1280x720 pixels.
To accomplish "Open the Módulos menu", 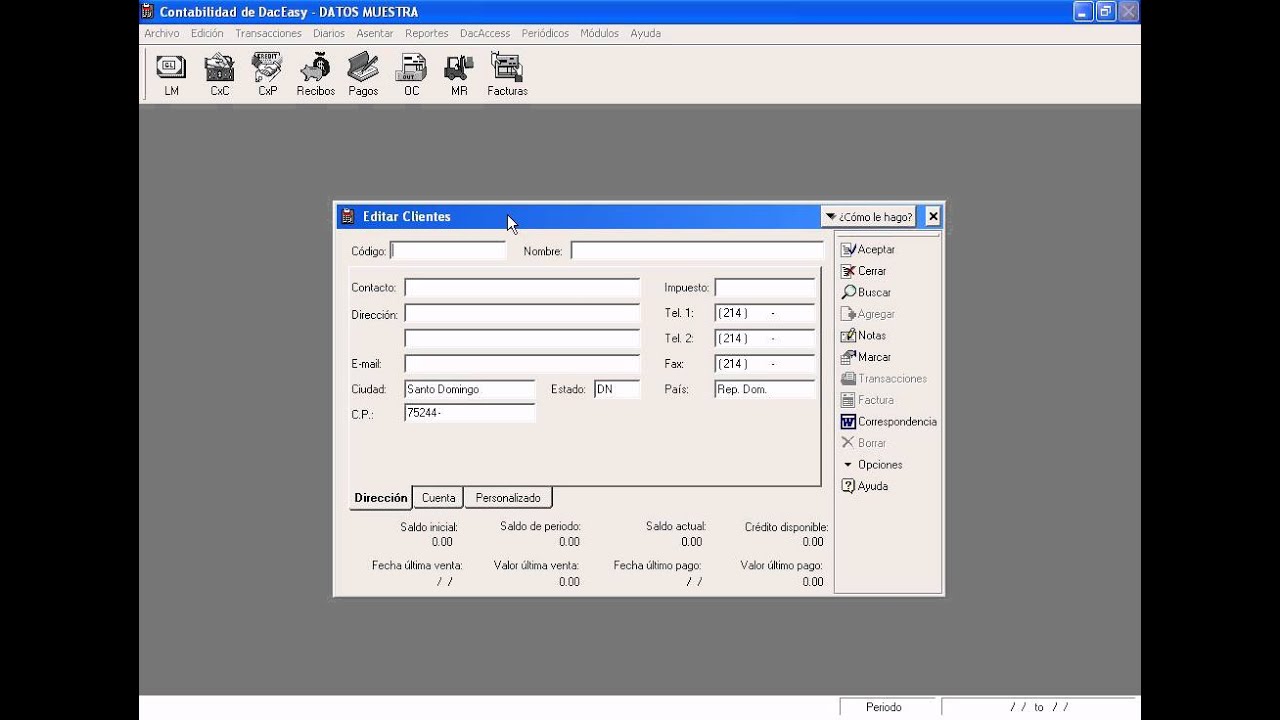I will (x=600, y=33).
